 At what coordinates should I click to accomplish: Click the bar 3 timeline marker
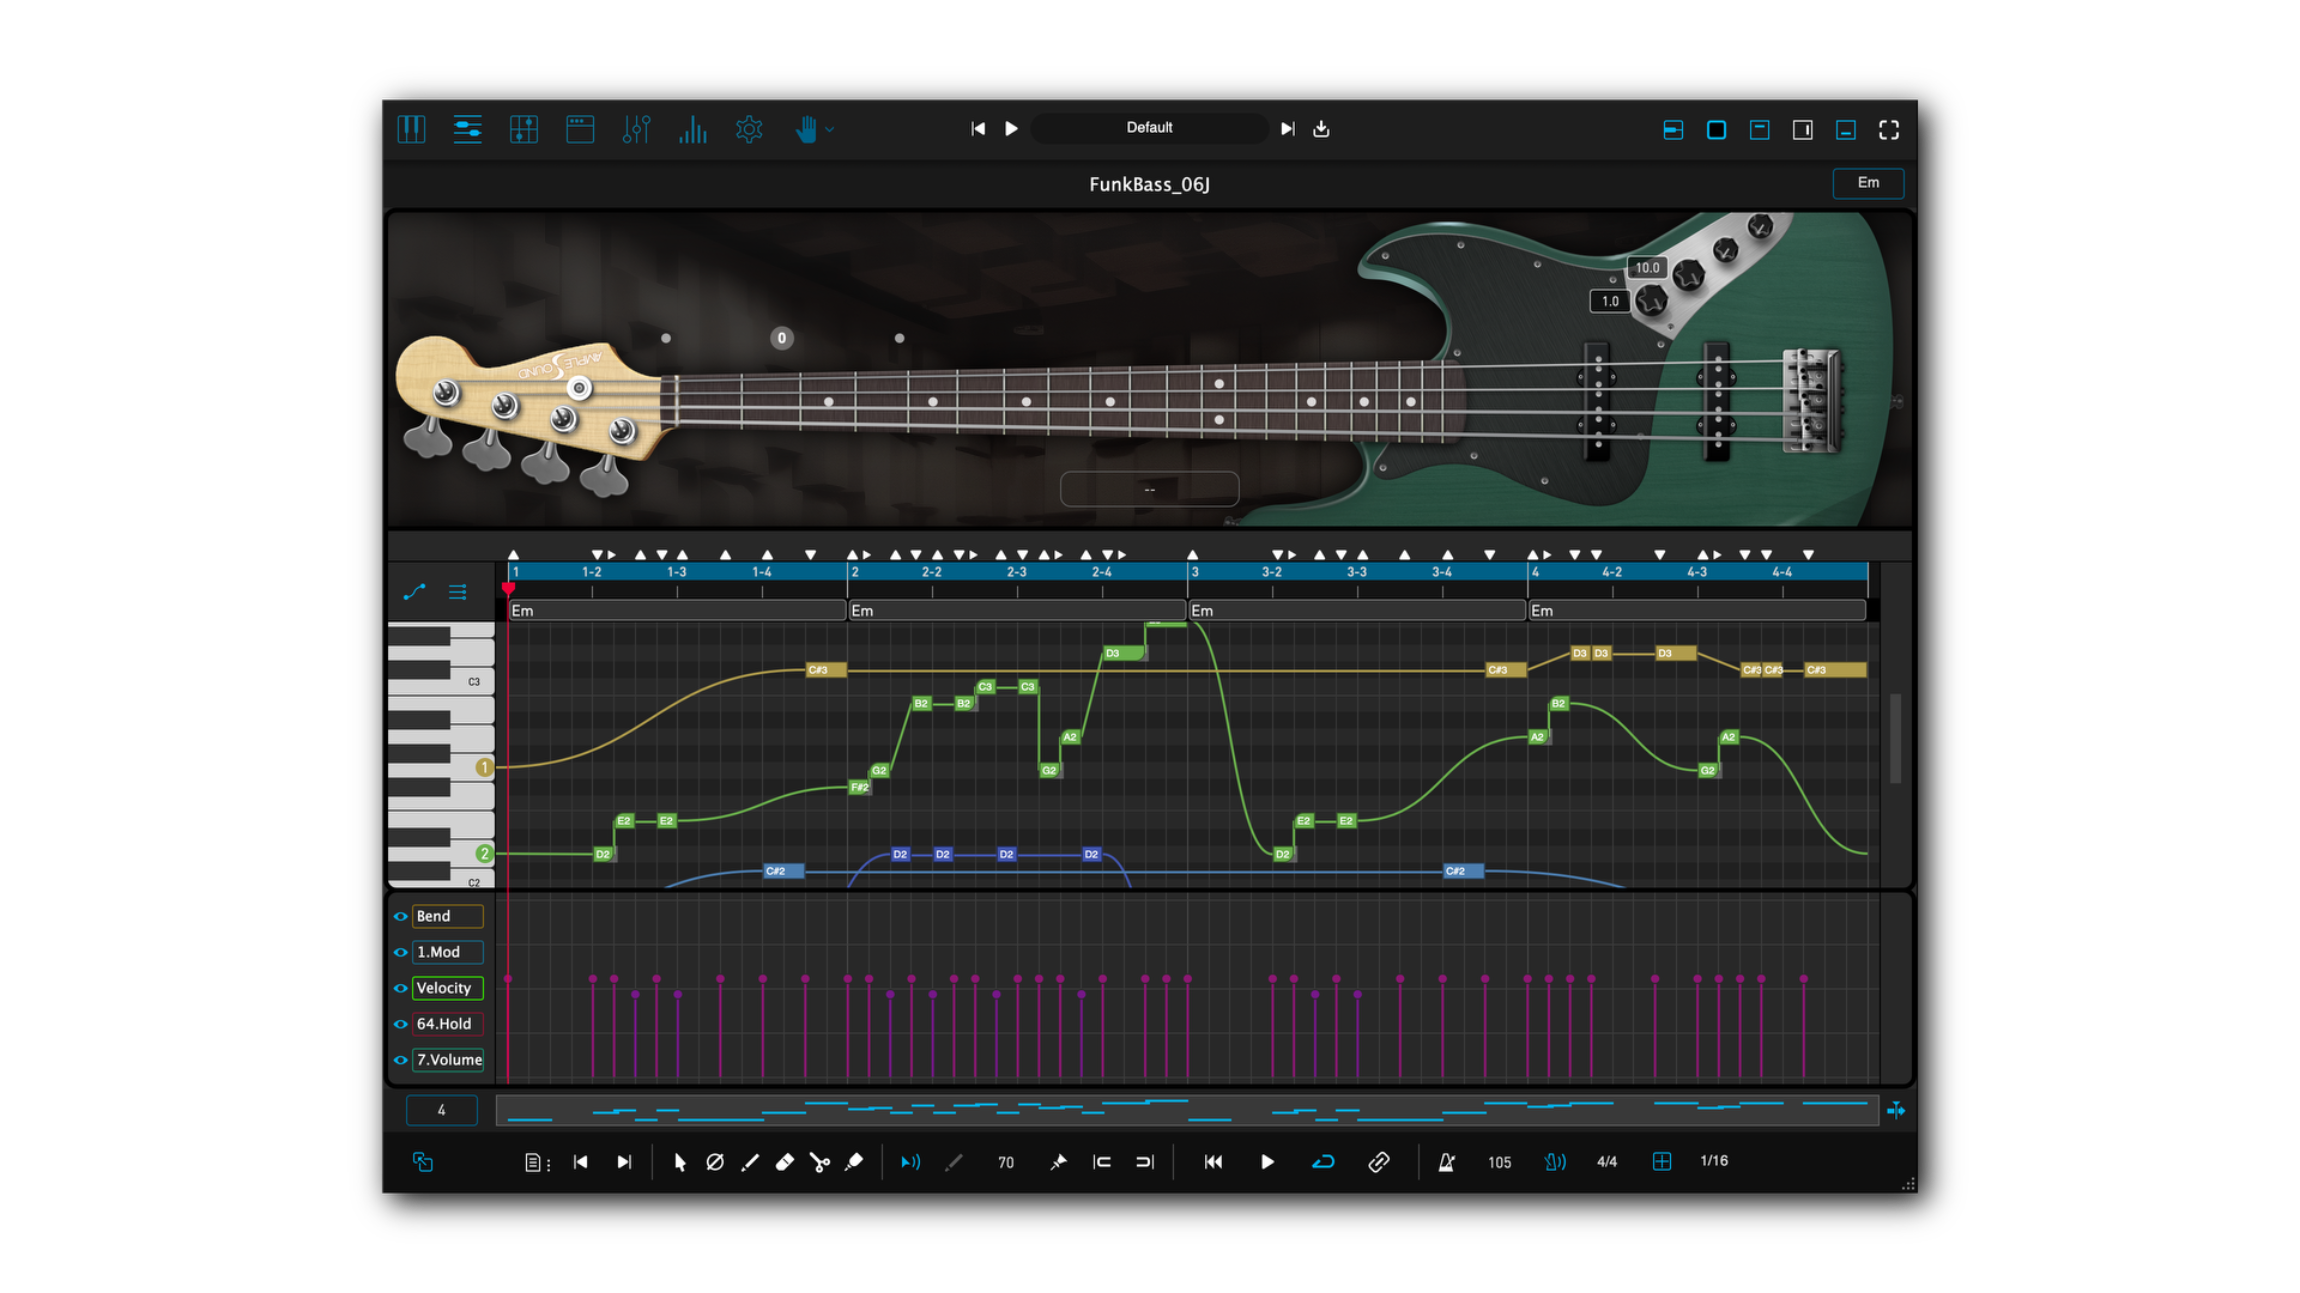point(1195,572)
